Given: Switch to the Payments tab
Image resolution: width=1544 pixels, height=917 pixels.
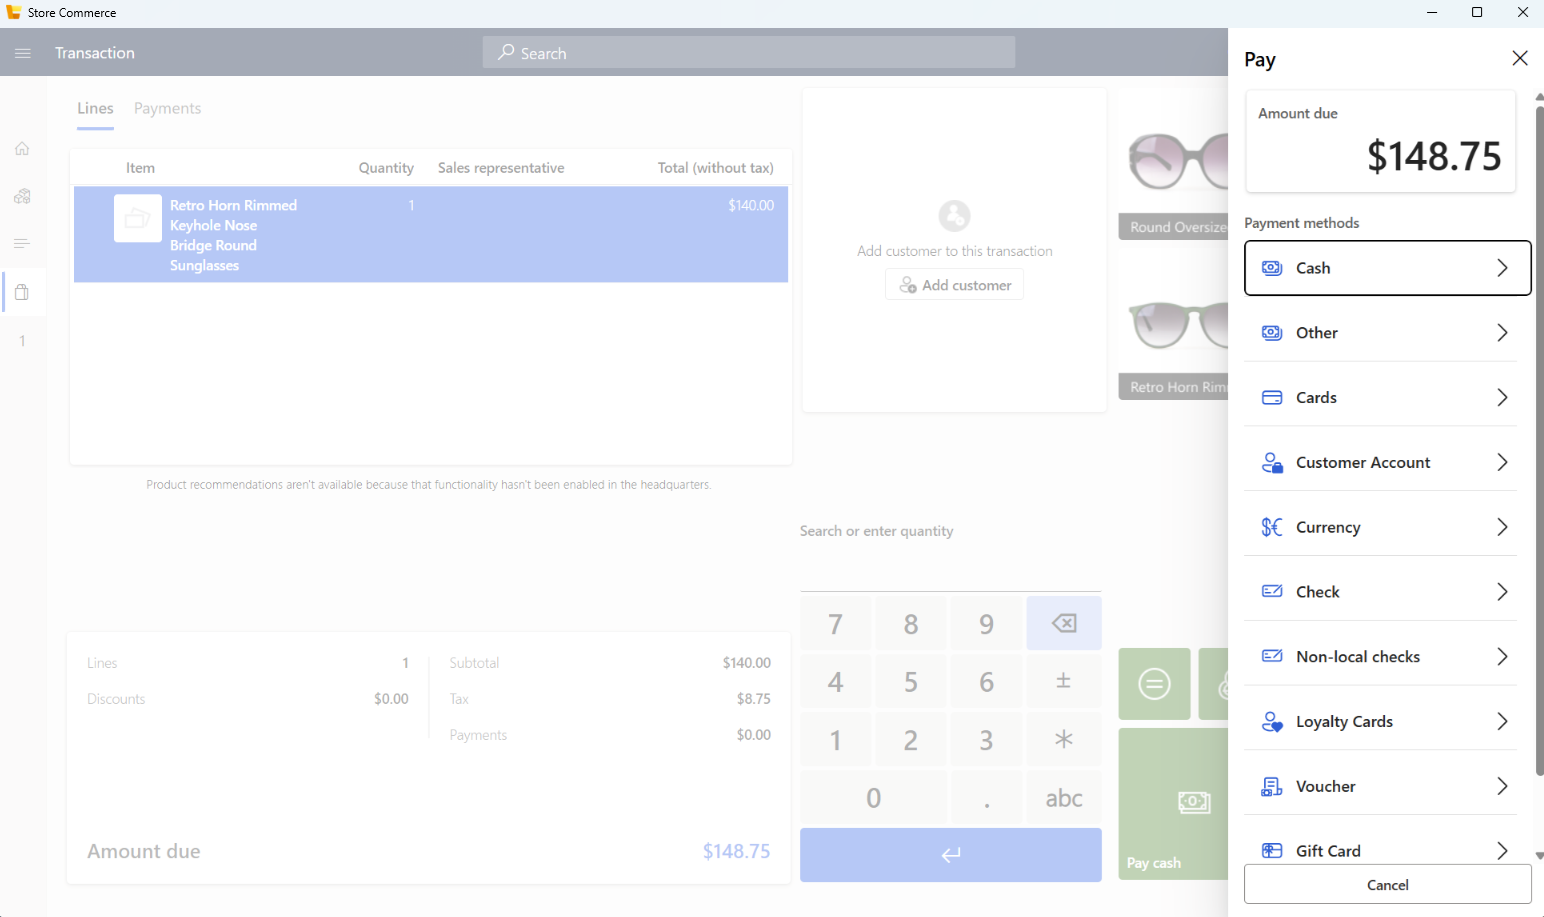Looking at the screenshot, I should click(167, 107).
